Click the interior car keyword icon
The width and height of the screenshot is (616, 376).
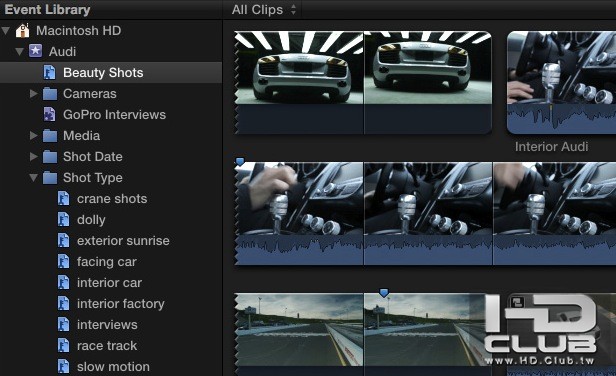pyautogui.click(x=63, y=282)
